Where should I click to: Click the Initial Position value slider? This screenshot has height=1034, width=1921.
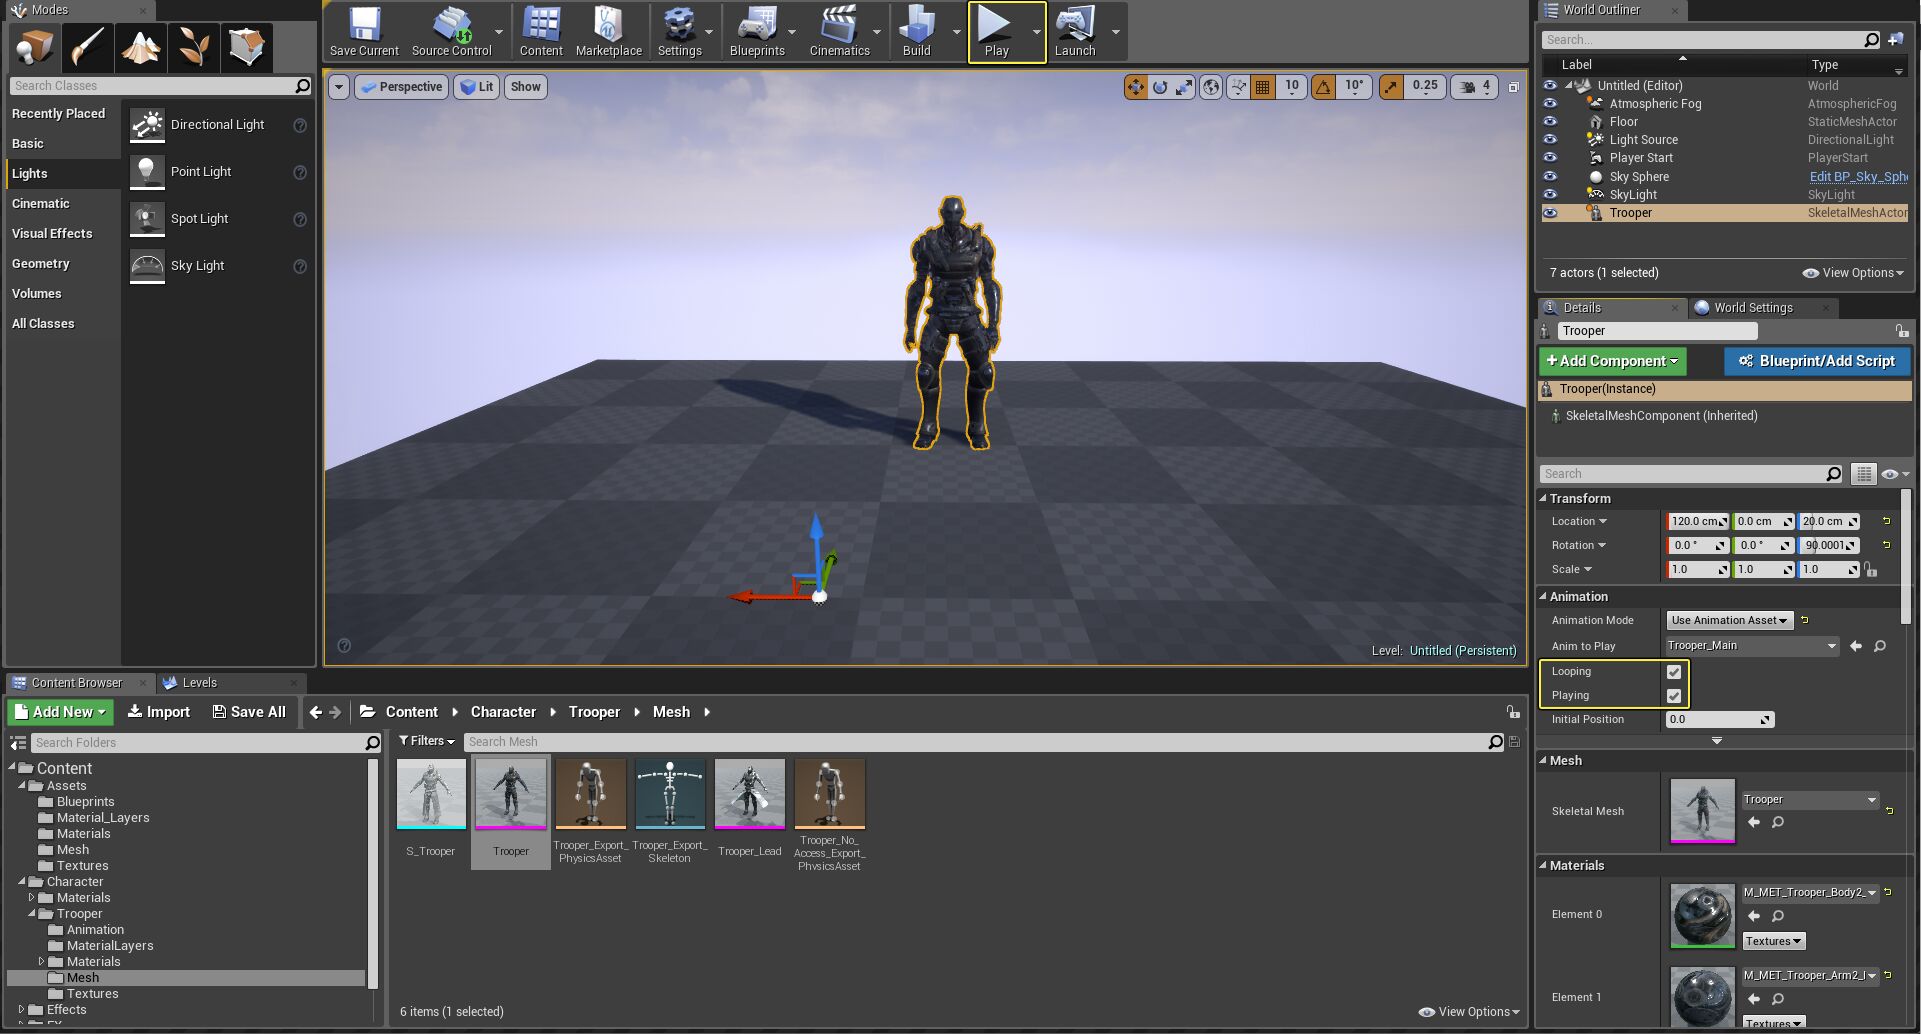click(1717, 720)
